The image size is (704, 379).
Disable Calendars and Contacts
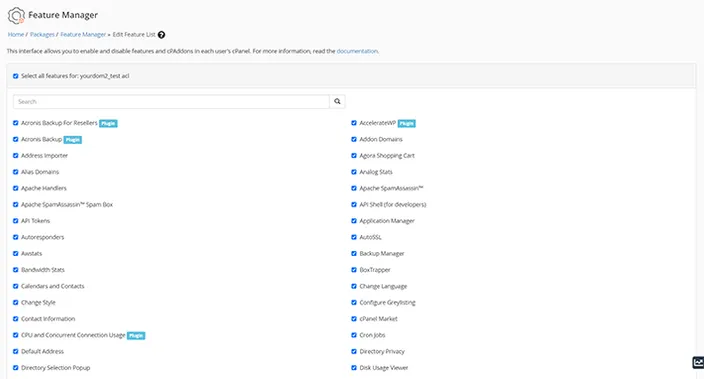click(x=16, y=286)
